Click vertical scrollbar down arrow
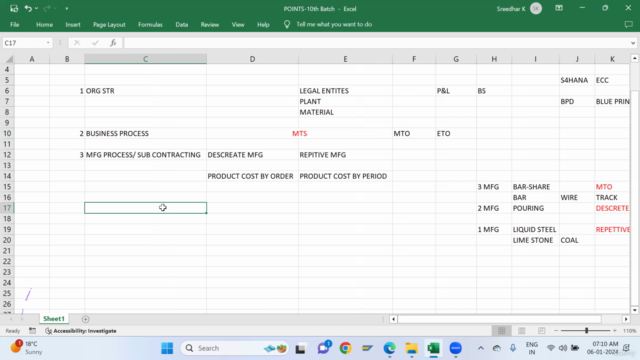640x360 pixels. tap(634, 310)
